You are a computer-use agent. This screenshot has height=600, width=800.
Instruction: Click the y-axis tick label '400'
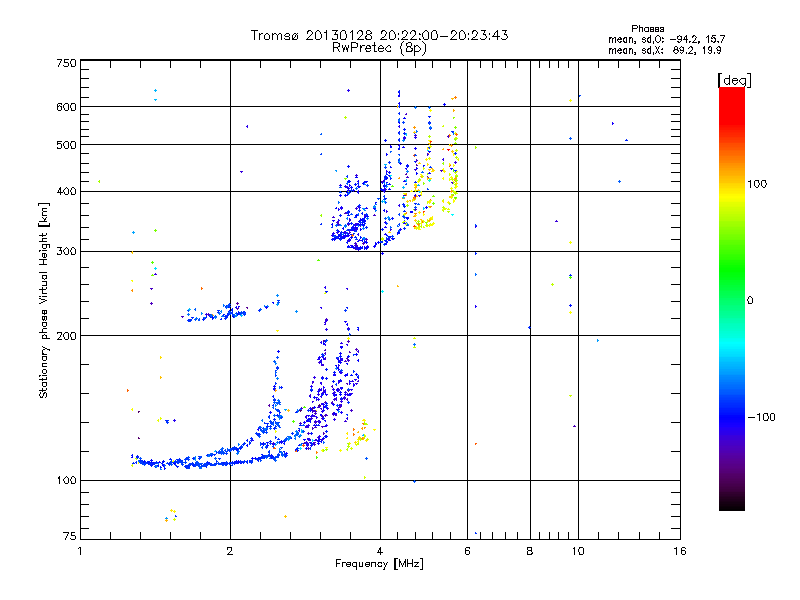[x=66, y=192]
